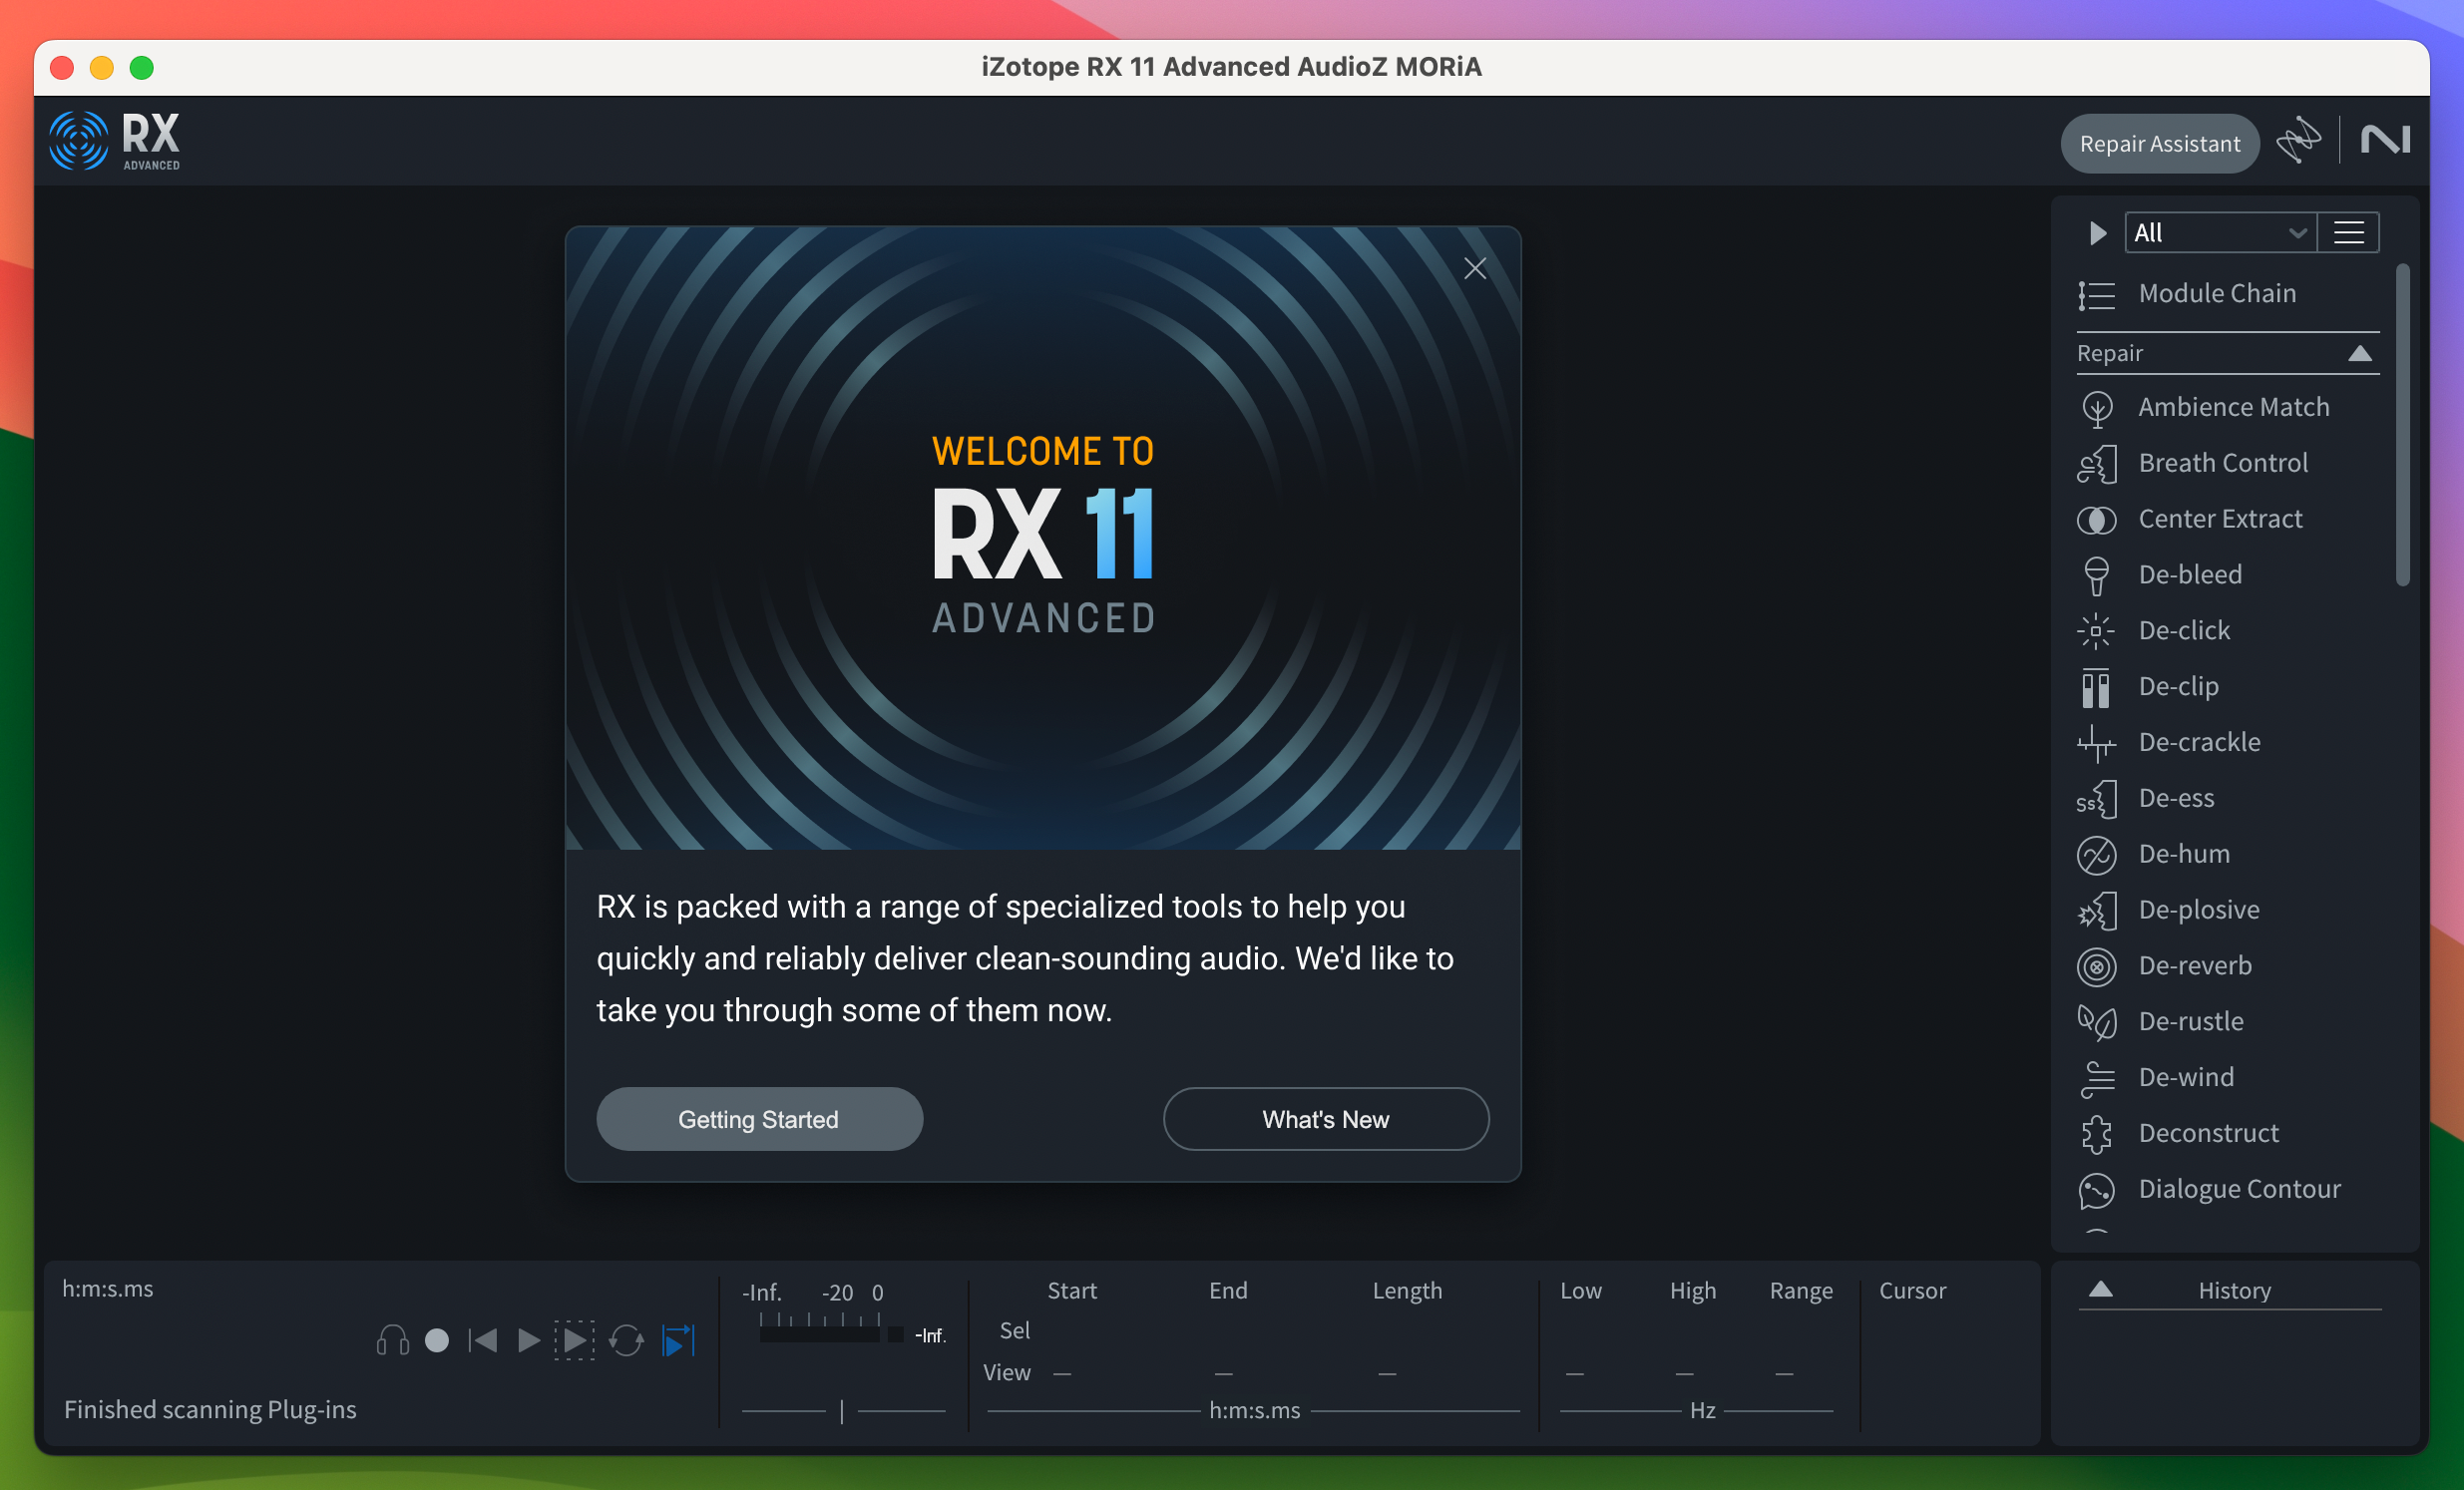The width and height of the screenshot is (2464, 1490).
Task: Click the Length column label
Action: pyautogui.click(x=1406, y=1290)
